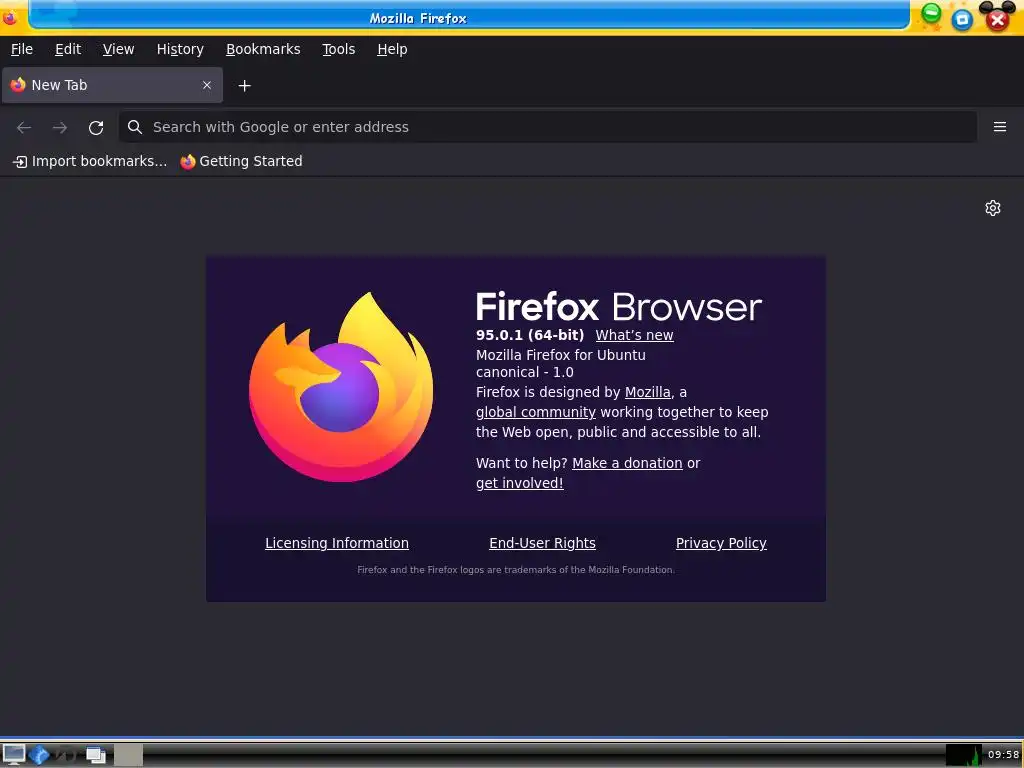Open End-User Rights link

click(x=542, y=543)
